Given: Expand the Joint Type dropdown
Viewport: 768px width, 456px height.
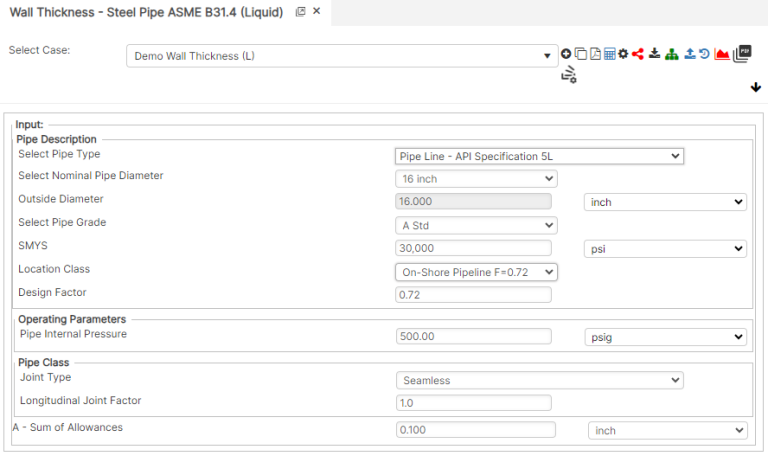Looking at the screenshot, I should (x=539, y=380).
